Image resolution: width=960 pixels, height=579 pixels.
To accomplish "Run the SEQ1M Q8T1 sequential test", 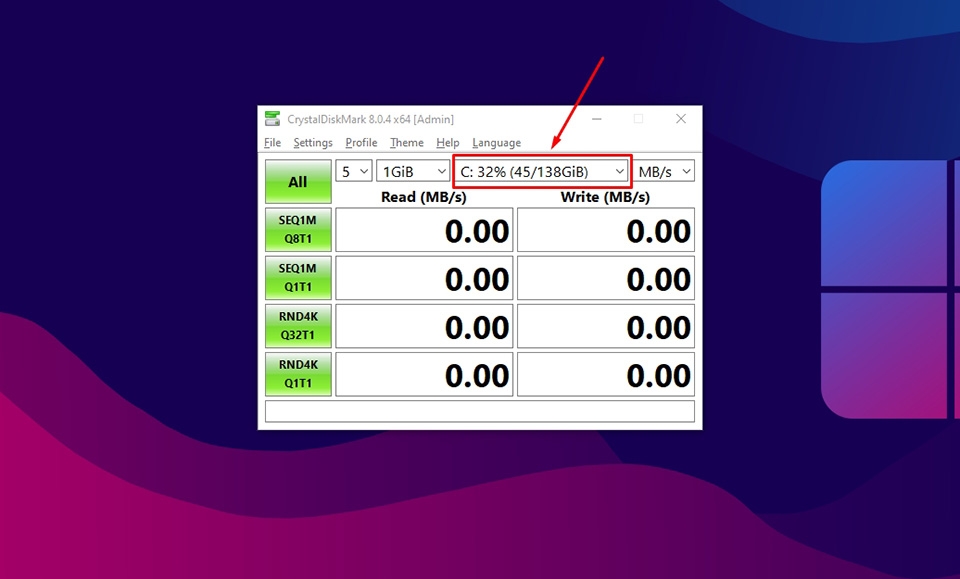I will pyautogui.click(x=297, y=229).
